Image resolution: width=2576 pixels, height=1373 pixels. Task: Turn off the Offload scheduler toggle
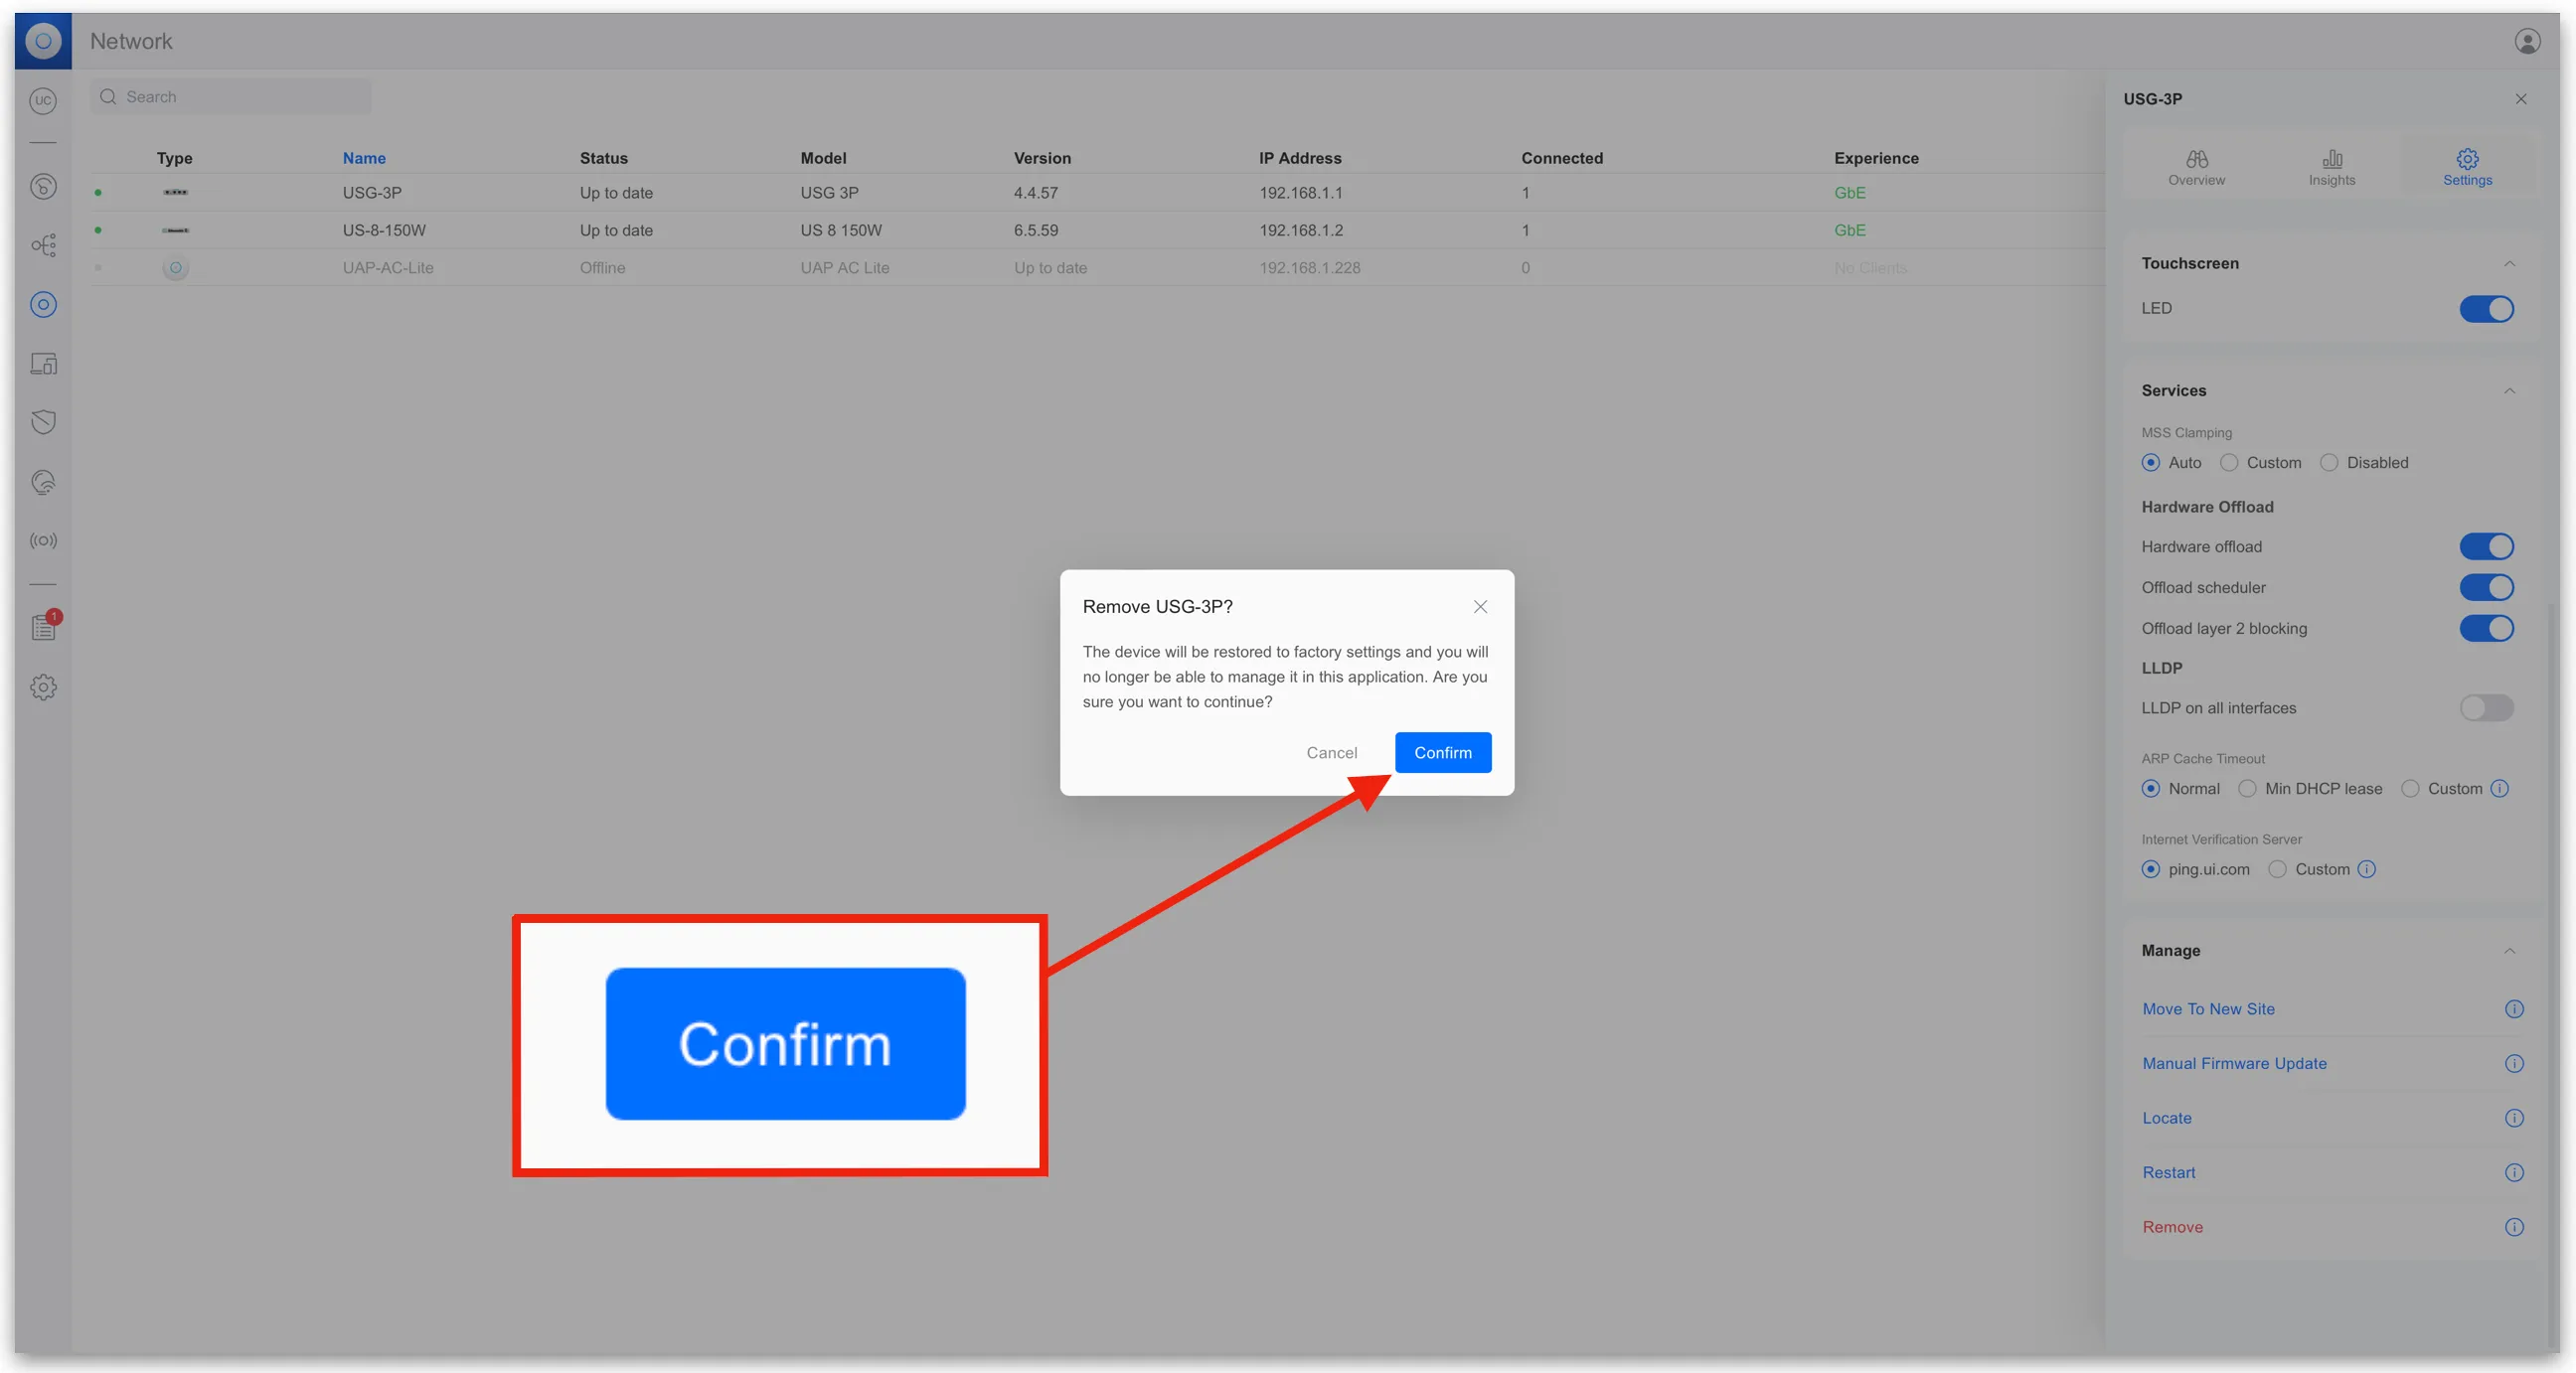click(x=2486, y=588)
